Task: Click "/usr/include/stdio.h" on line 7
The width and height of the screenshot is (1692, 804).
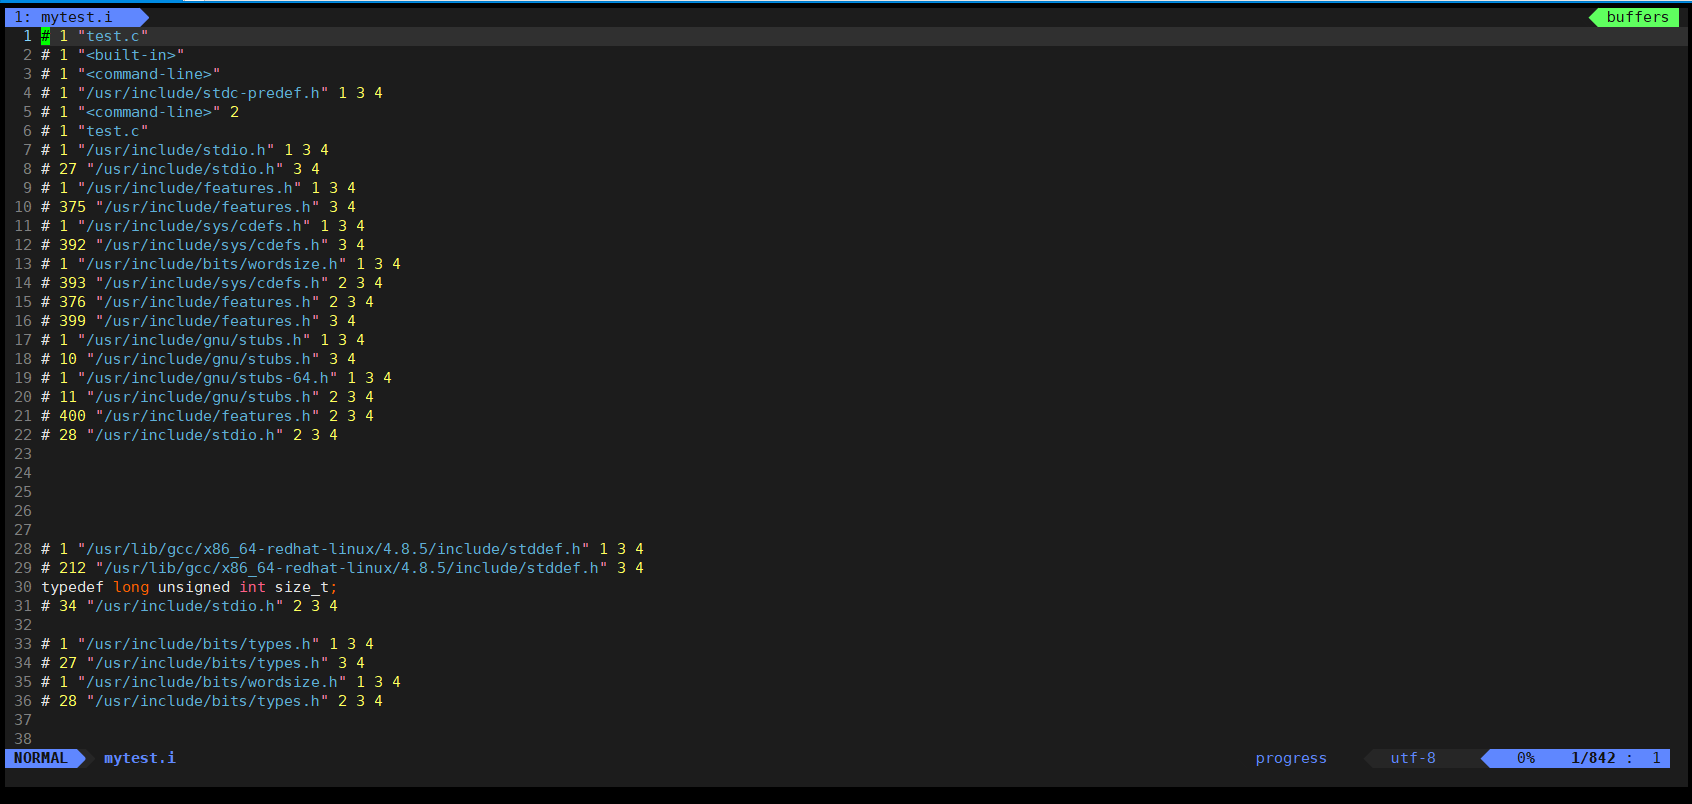Action: click(x=176, y=150)
